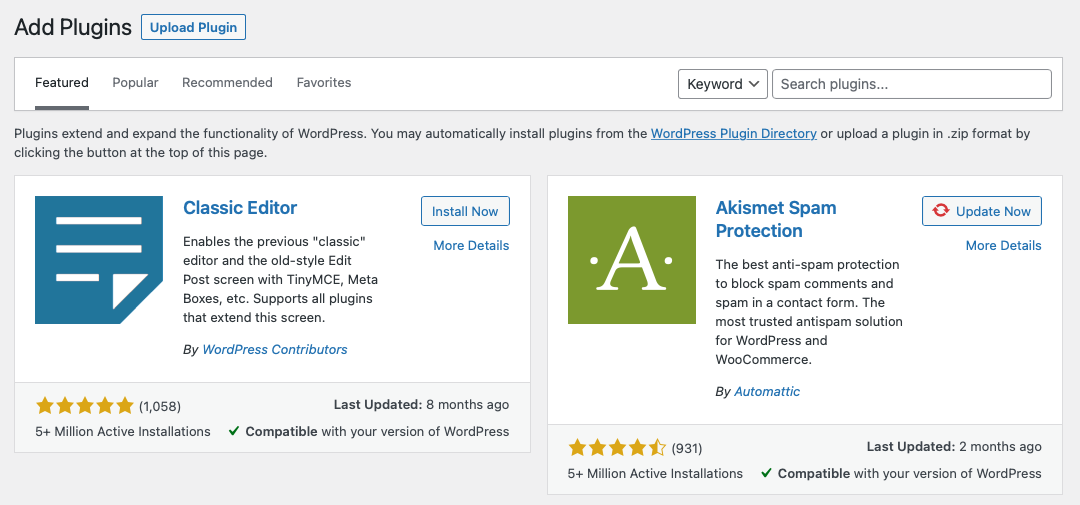This screenshot has width=1080, height=505.
Task: View More Details for Classic Editor
Action: [471, 245]
